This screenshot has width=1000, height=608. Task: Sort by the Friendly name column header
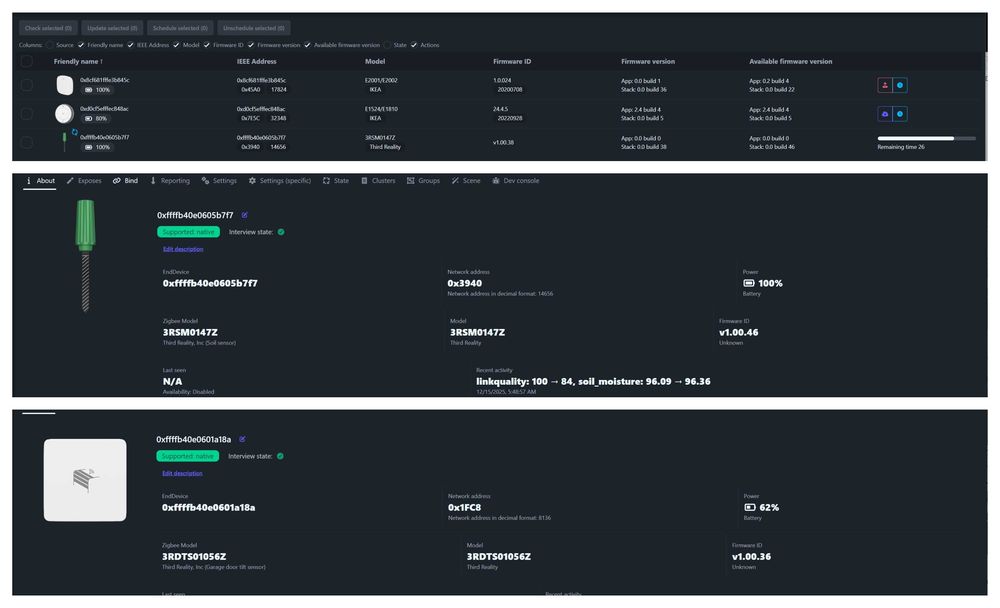(x=78, y=62)
